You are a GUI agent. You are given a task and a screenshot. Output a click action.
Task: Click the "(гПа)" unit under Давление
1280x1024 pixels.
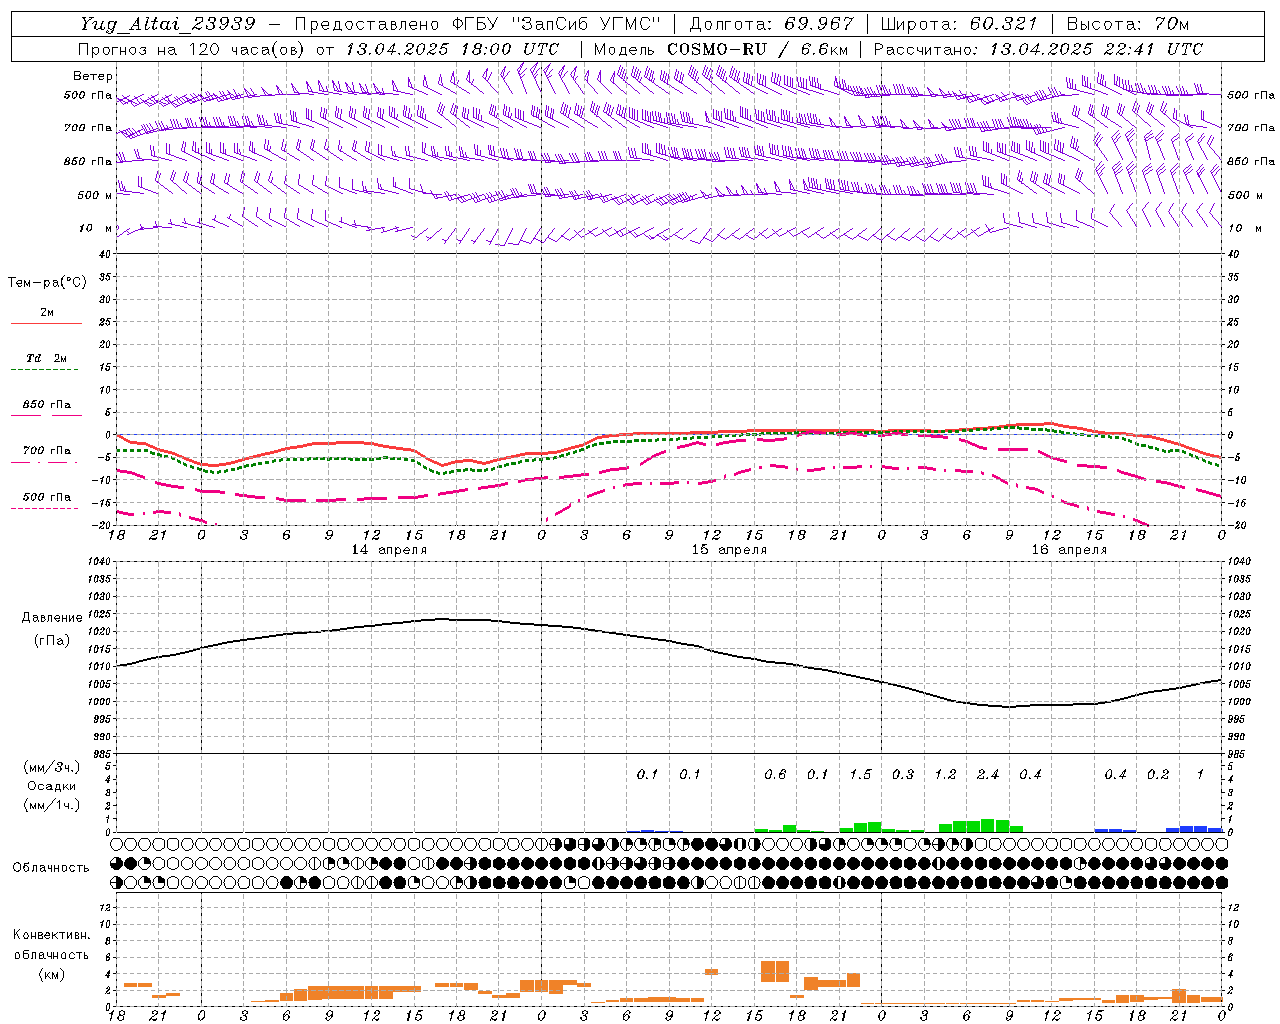(52, 641)
